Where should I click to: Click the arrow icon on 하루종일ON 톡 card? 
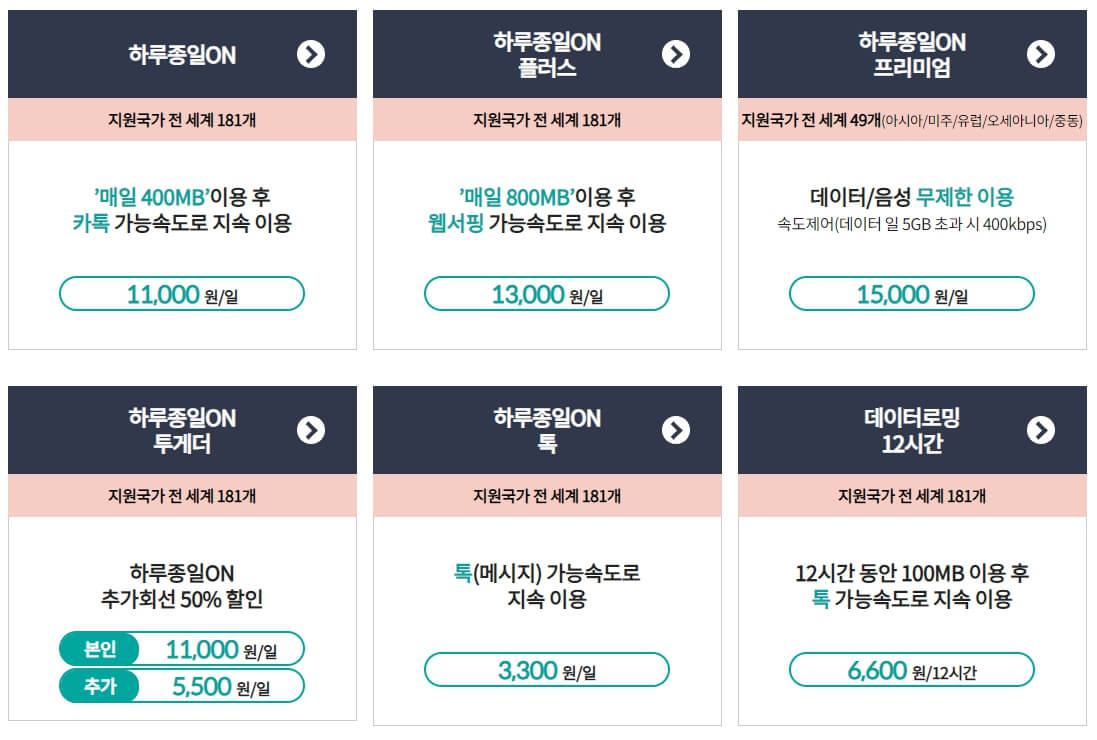(676, 430)
